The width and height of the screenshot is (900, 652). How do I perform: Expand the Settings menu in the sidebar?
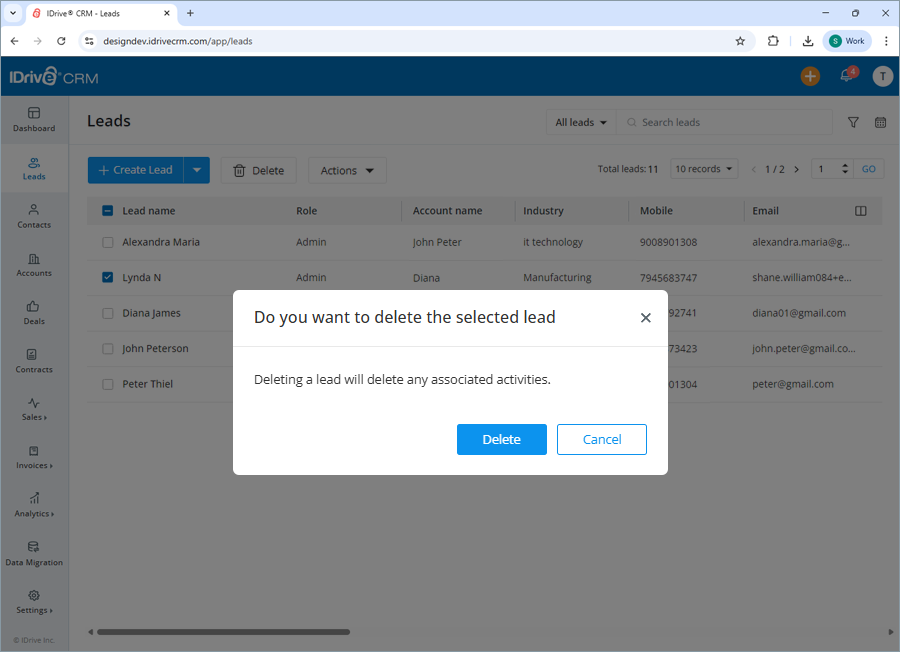(33, 604)
